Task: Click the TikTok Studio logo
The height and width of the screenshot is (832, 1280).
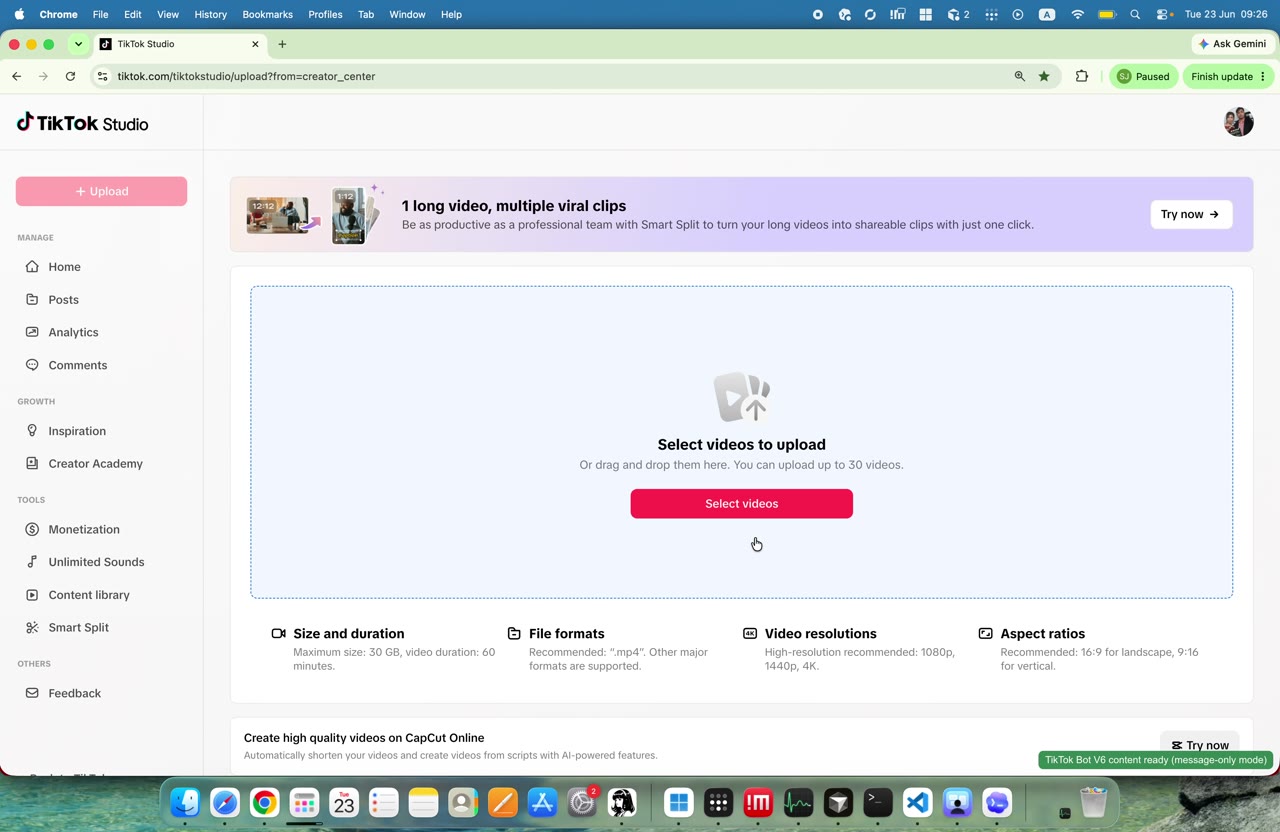Action: pyautogui.click(x=83, y=123)
